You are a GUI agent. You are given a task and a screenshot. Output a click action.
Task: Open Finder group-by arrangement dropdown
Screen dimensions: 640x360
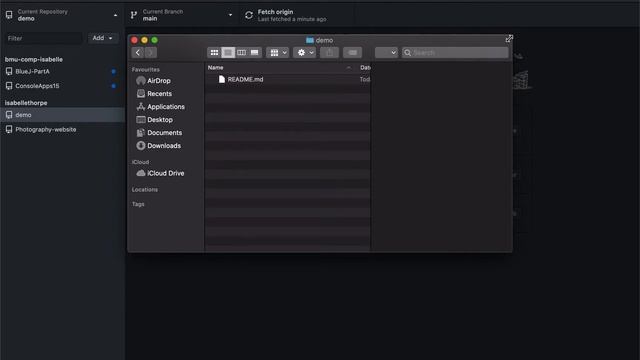point(278,53)
